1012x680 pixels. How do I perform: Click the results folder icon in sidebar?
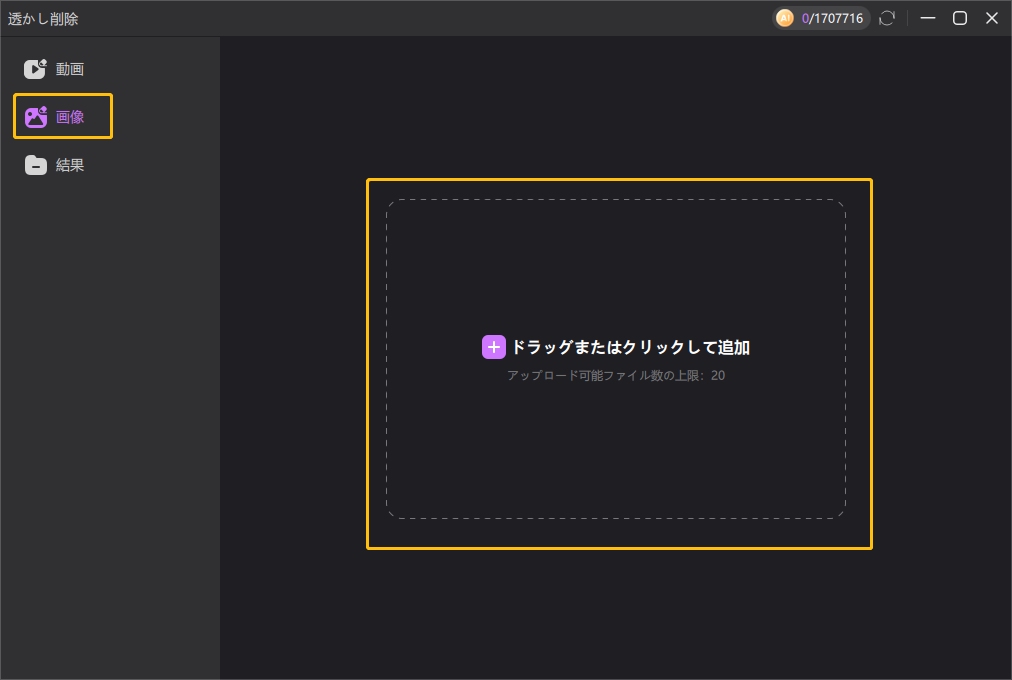click(x=36, y=165)
